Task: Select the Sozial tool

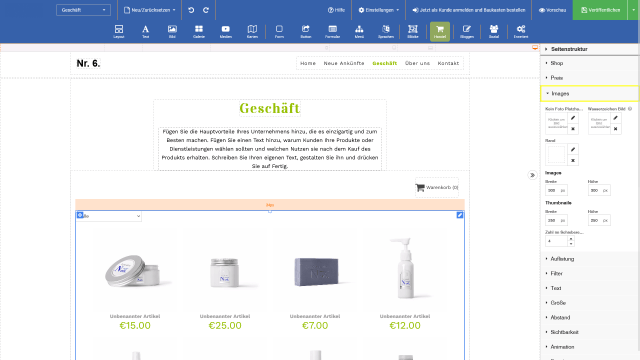Action: [x=494, y=31]
